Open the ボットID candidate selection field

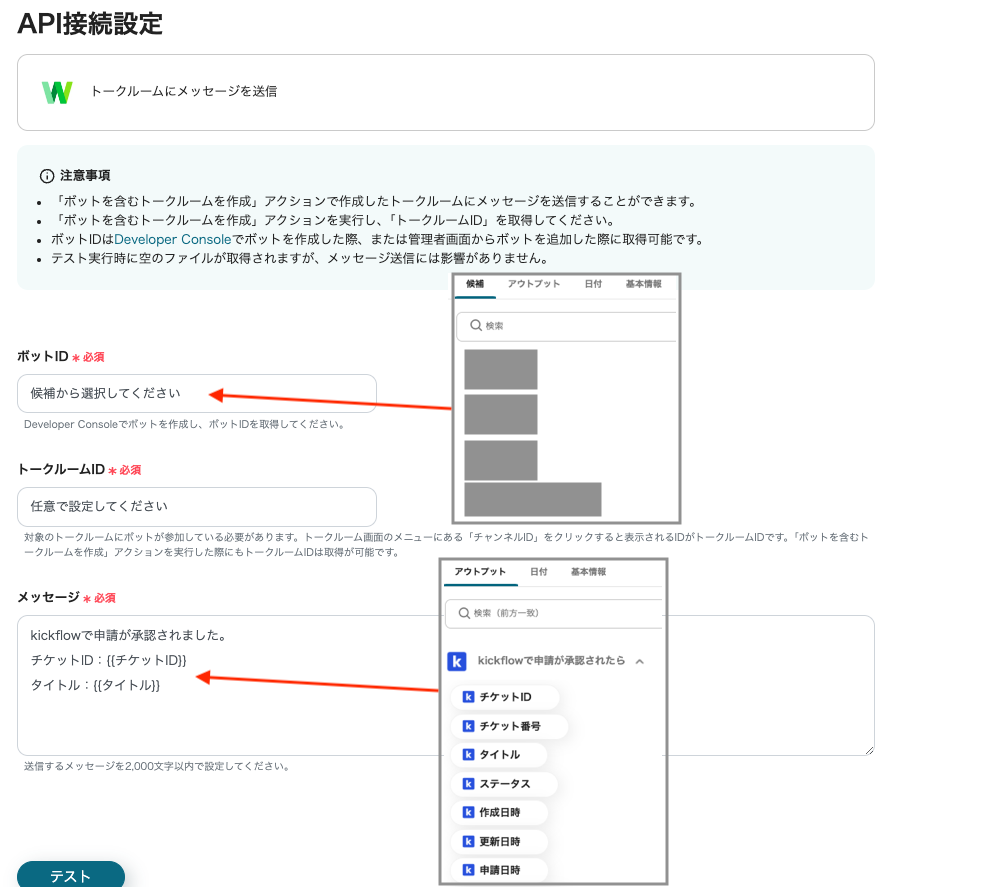click(x=196, y=393)
